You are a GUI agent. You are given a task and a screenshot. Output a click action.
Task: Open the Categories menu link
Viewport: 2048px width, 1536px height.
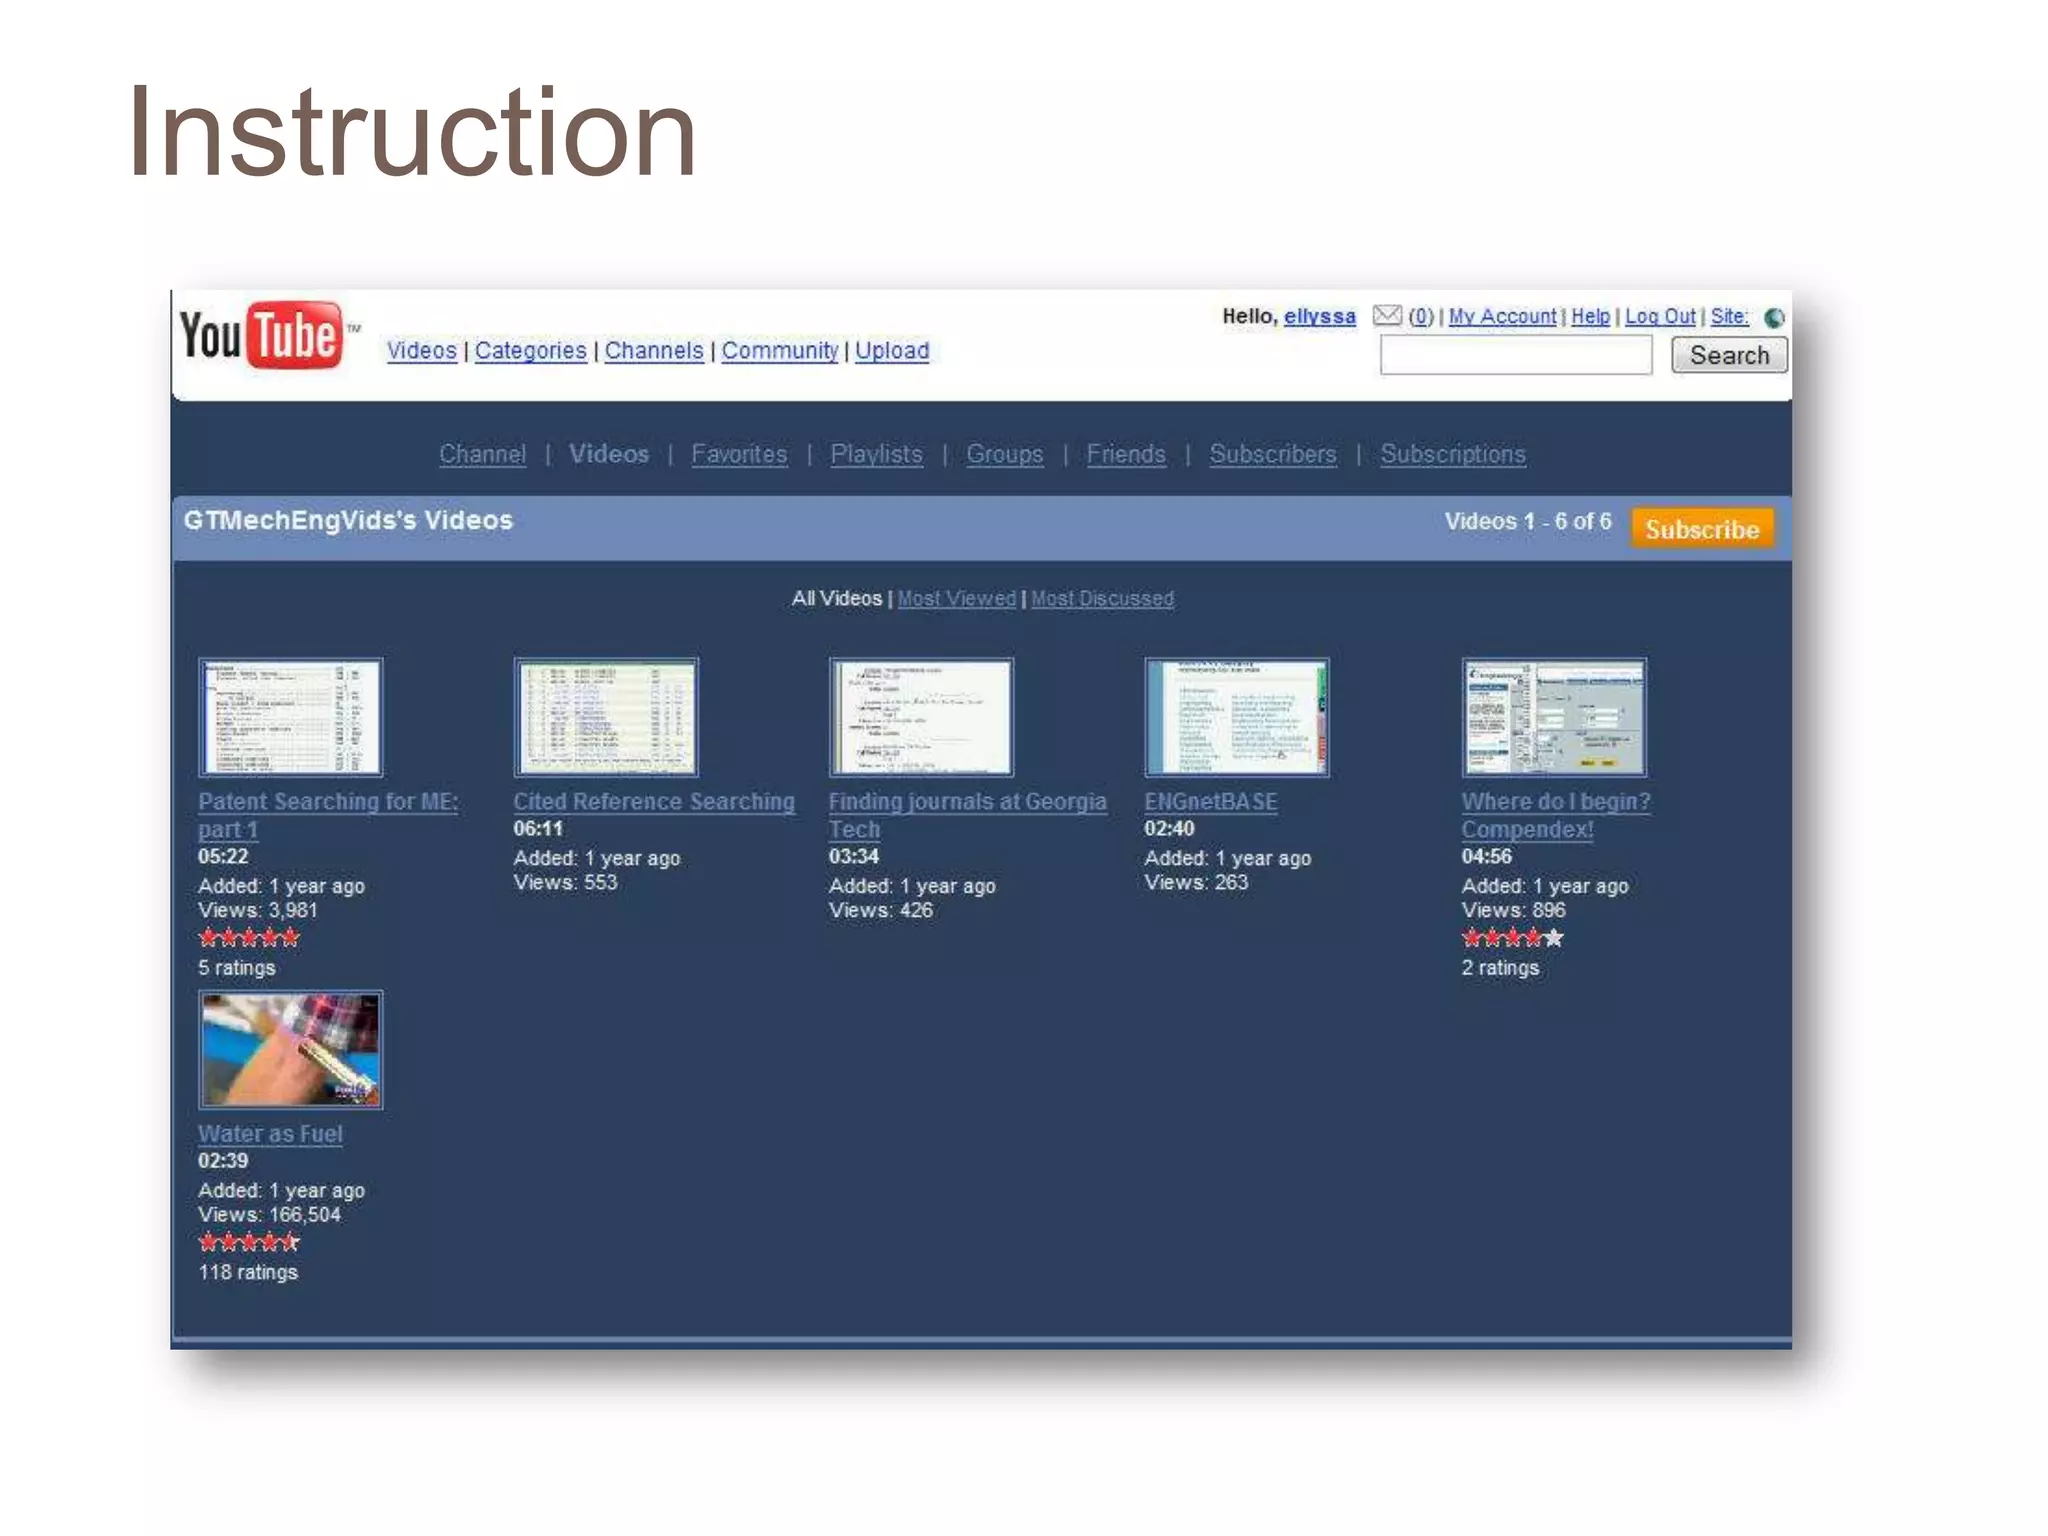click(x=530, y=351)
